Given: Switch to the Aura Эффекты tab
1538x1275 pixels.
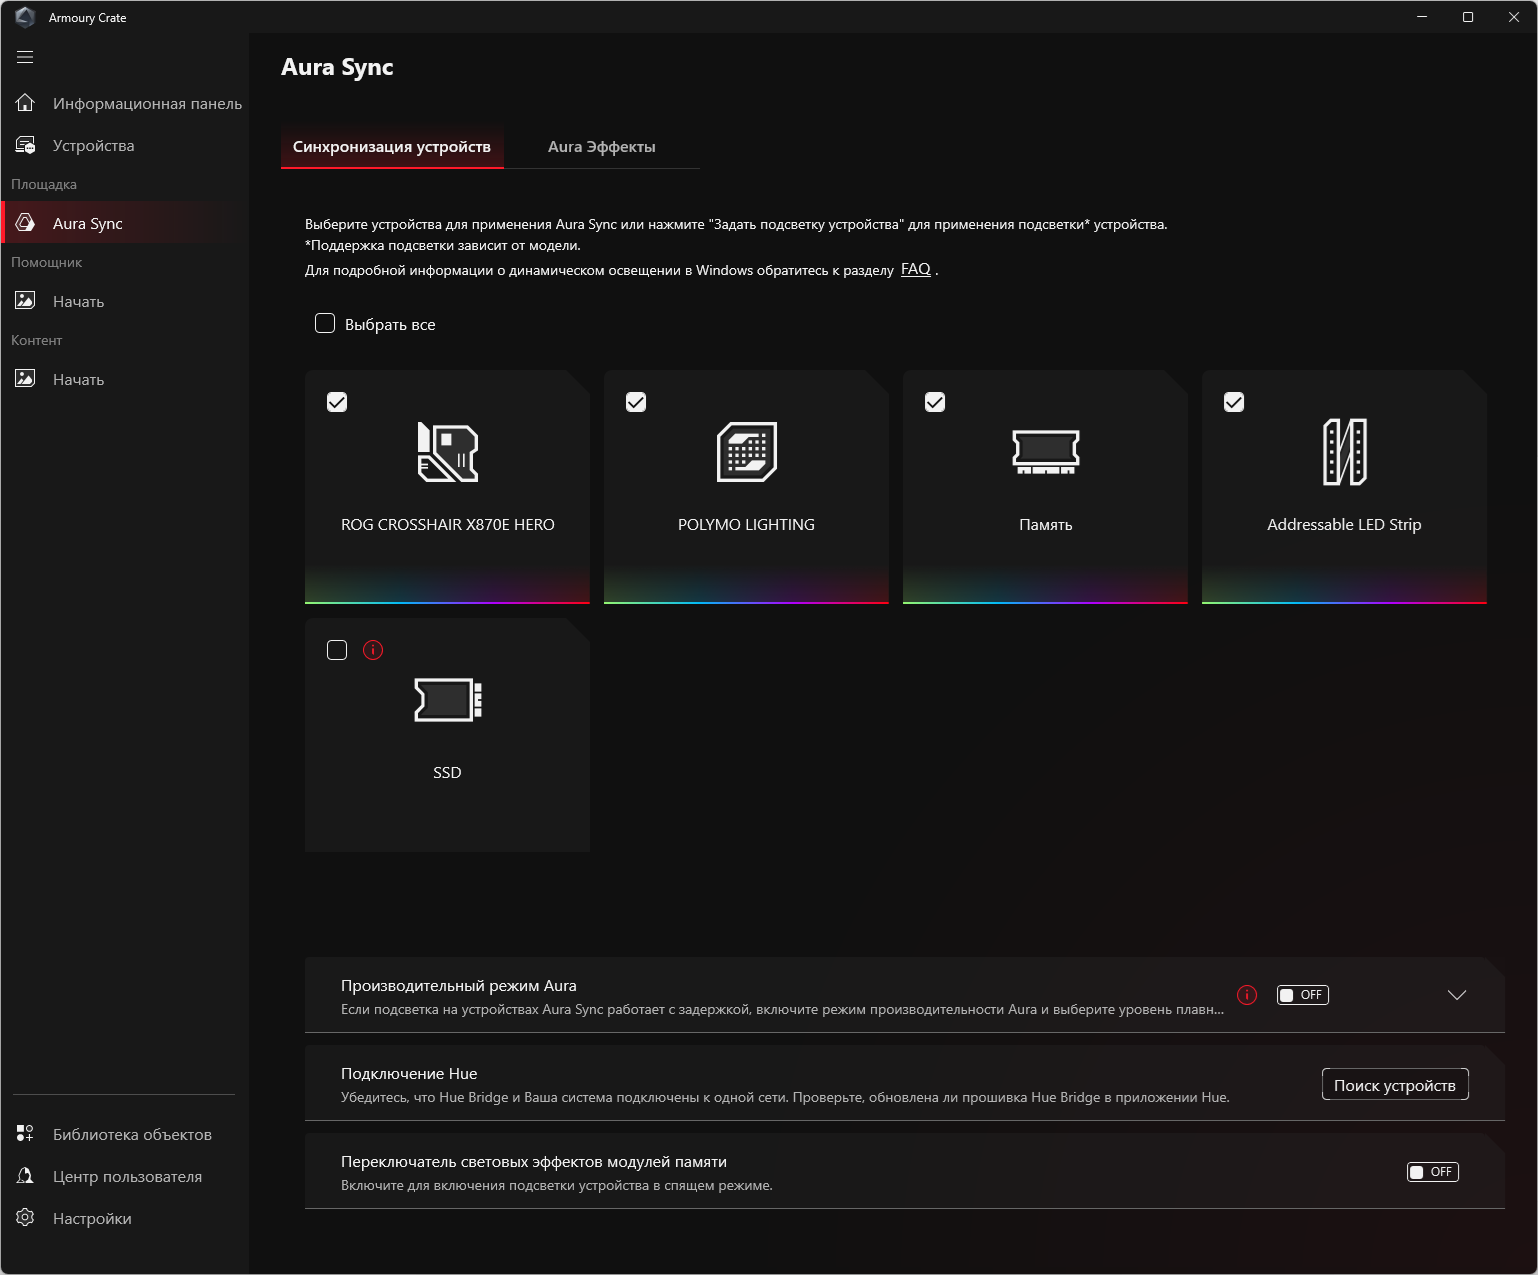Looking at the screenshot, I should click(x=602, y=147).
